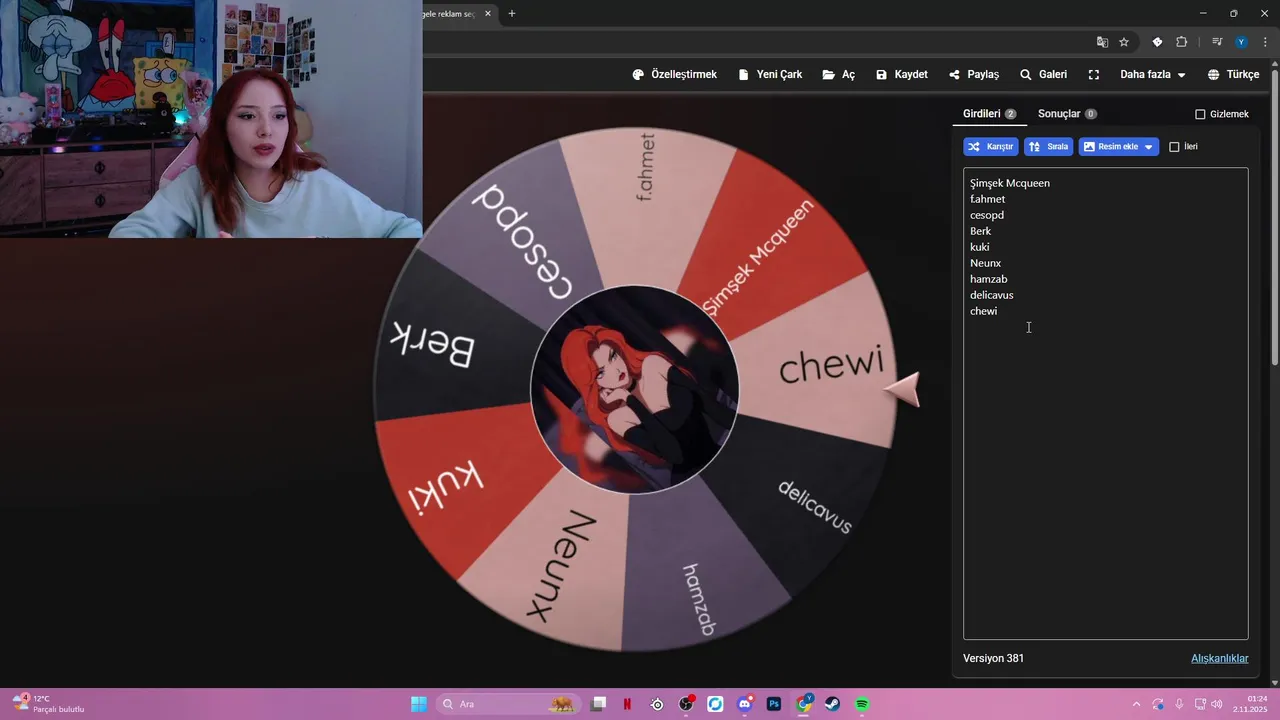Click the 'kuki' entry in list

(x=979, y=247)
